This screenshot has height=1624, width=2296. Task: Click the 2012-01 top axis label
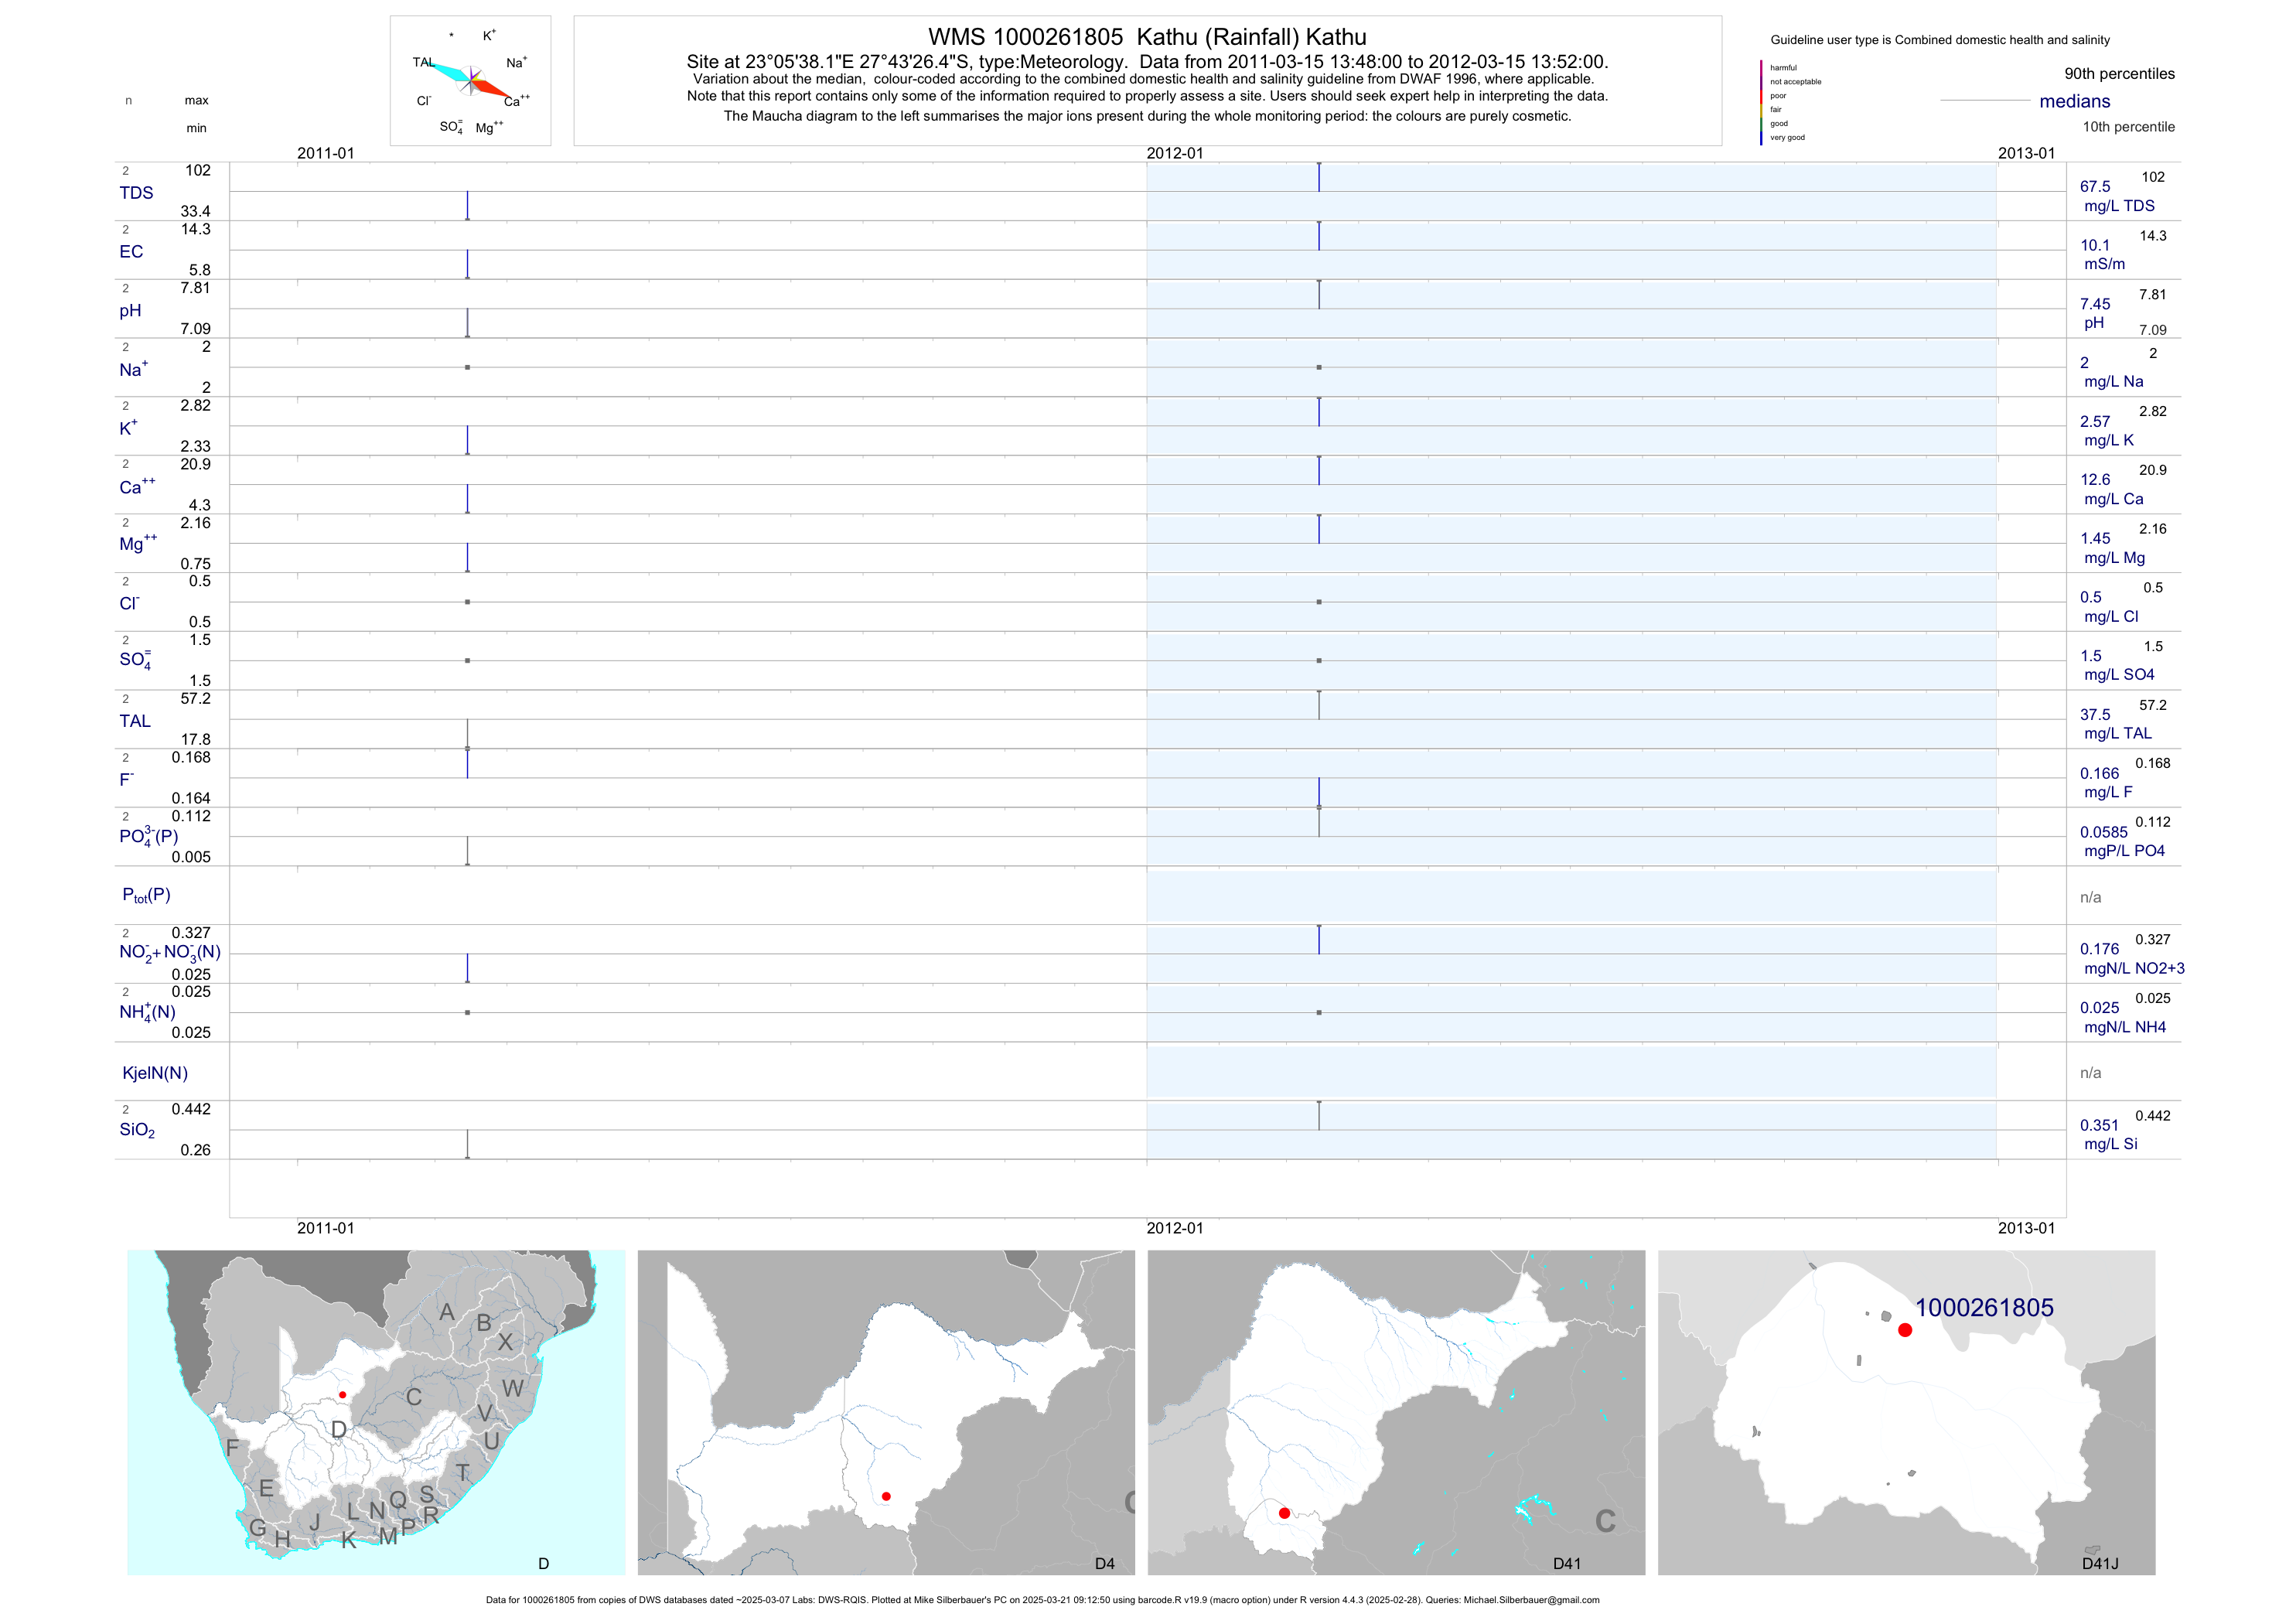pyautogui.click(x=1174, y=153)
